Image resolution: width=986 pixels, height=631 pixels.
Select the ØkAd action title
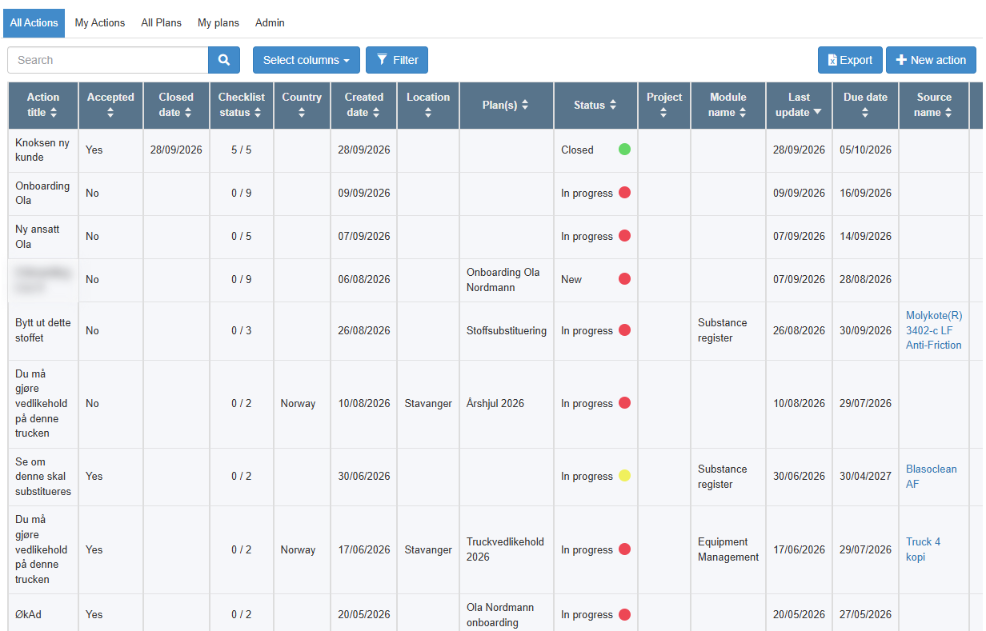(x=28, y=615)
